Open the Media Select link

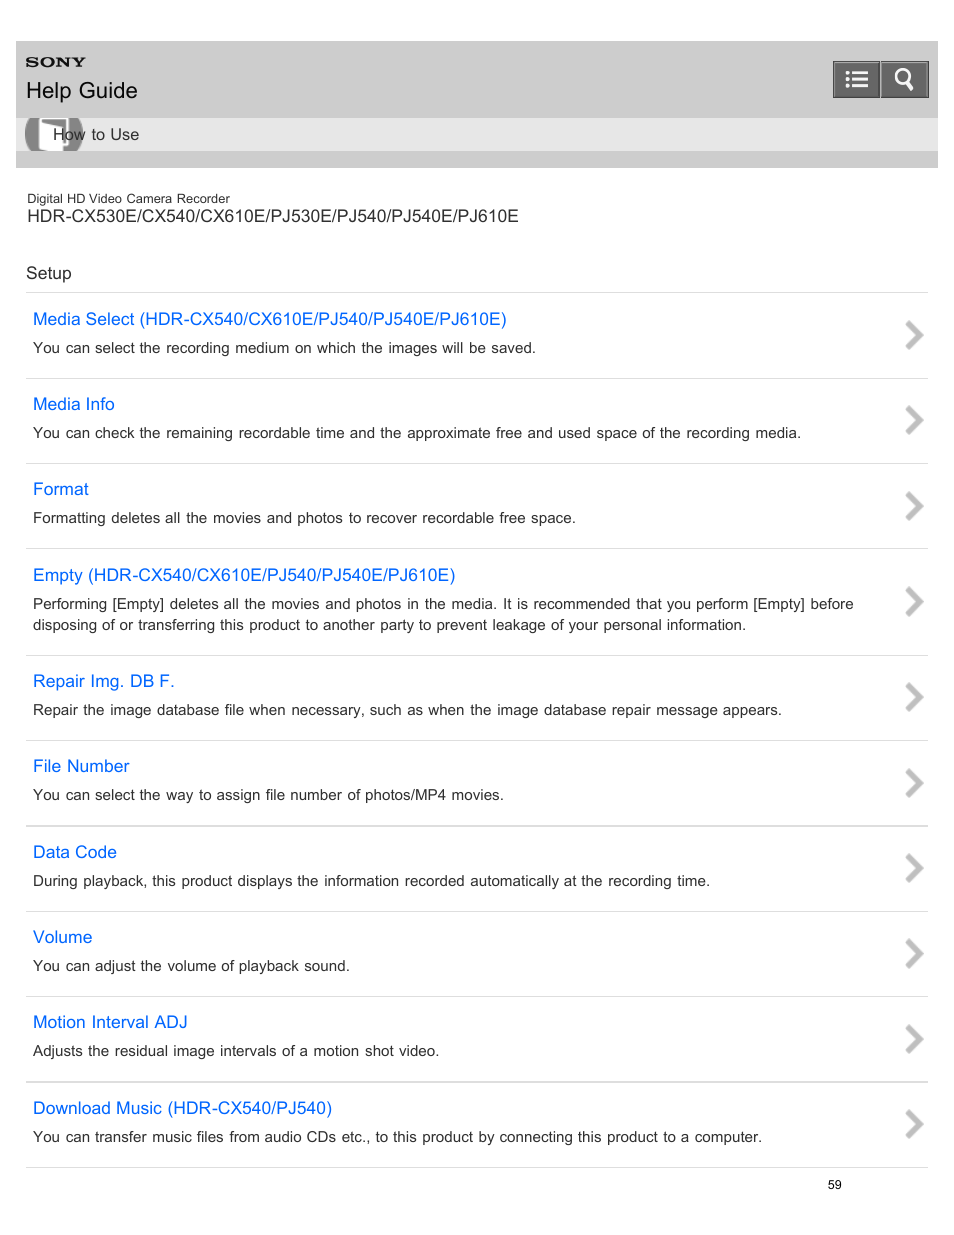(270, 319)
